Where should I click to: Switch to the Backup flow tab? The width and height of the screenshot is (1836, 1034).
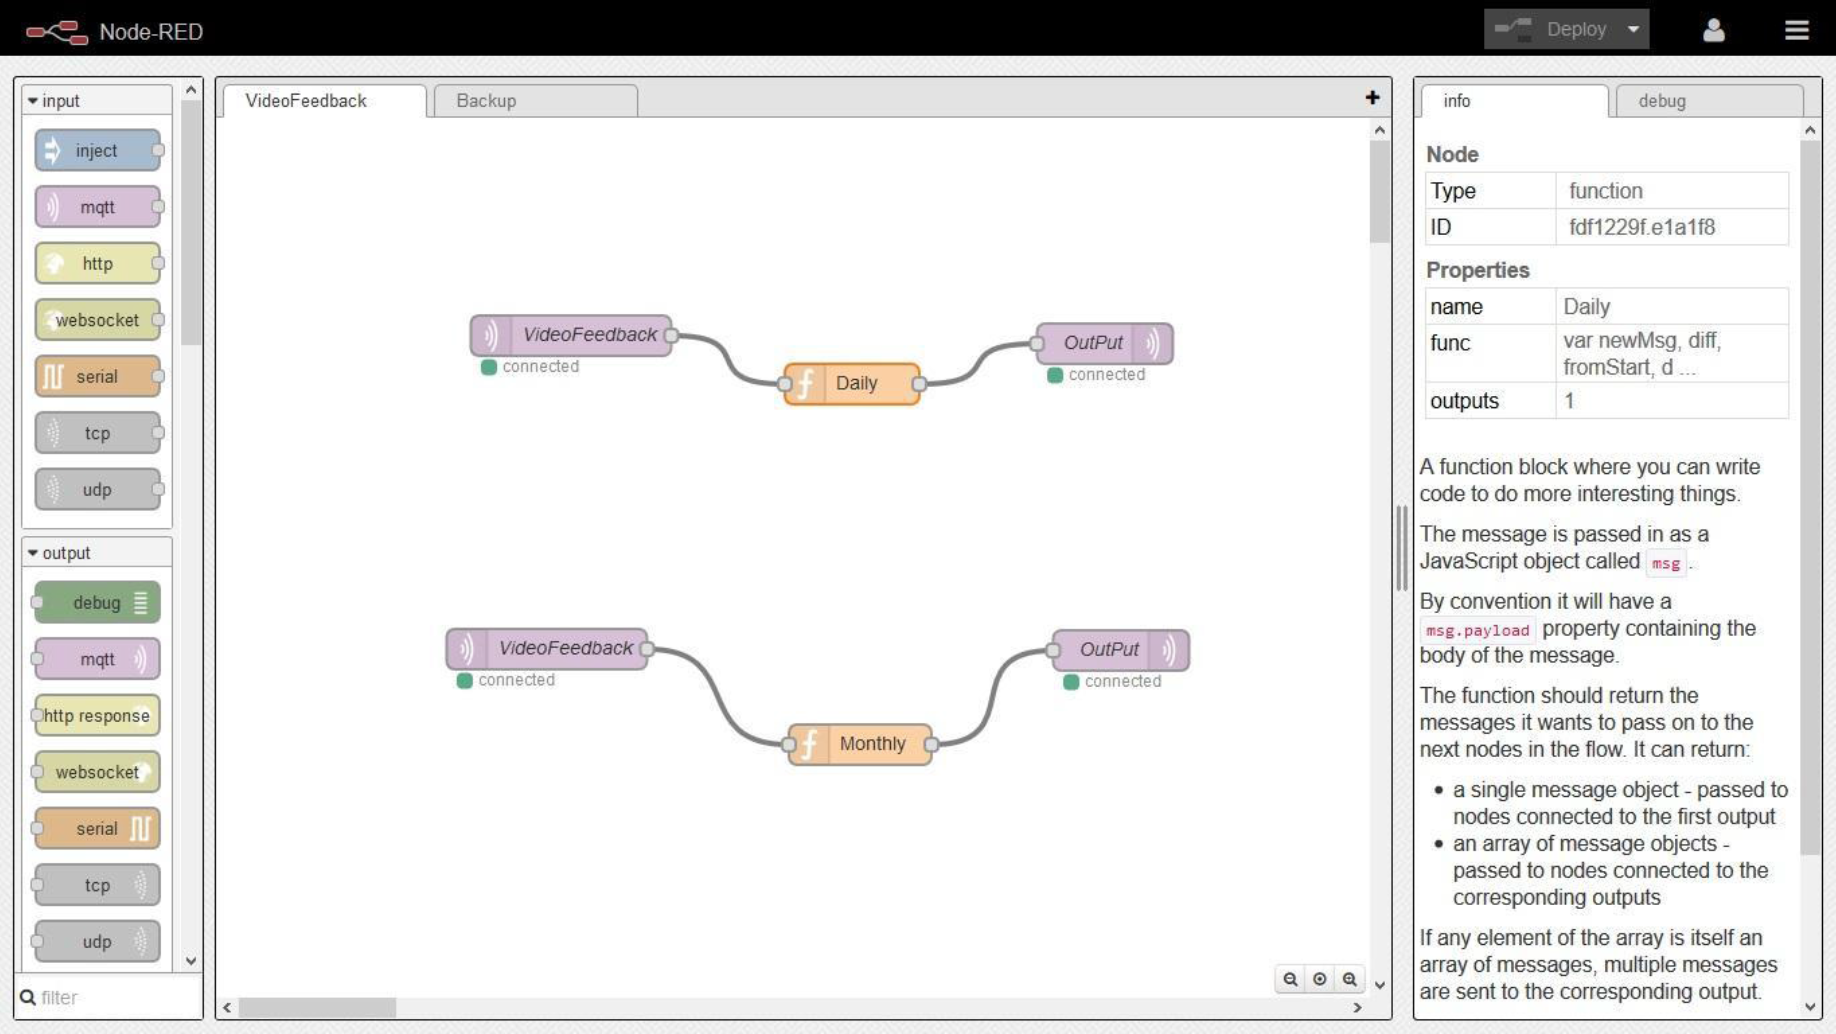[x=536, y=101]
